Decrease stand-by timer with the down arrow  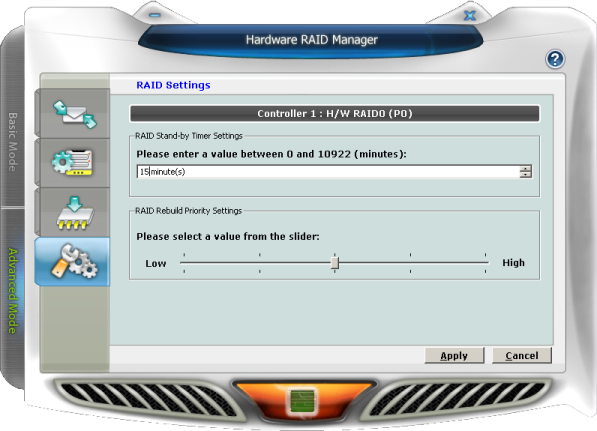[525, 174]
